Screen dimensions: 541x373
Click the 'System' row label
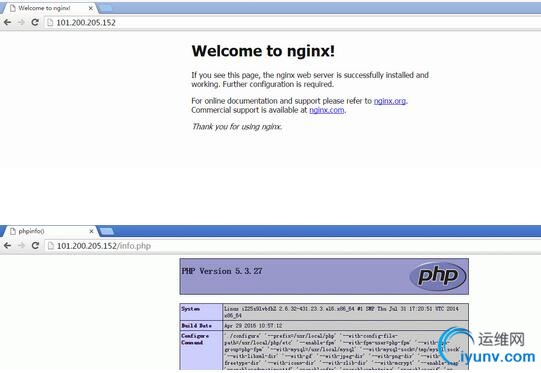click(191, 309)
